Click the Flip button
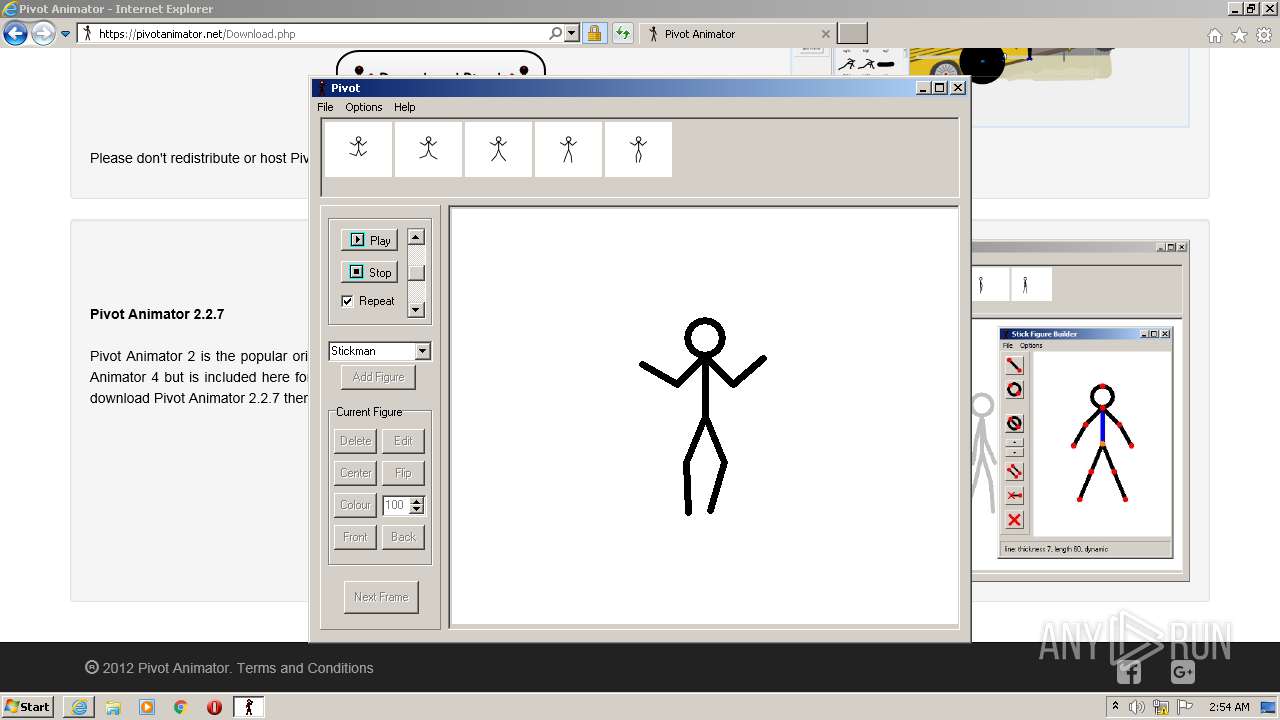The height and width of the screenshot is (720, 1280). point(403,473)
